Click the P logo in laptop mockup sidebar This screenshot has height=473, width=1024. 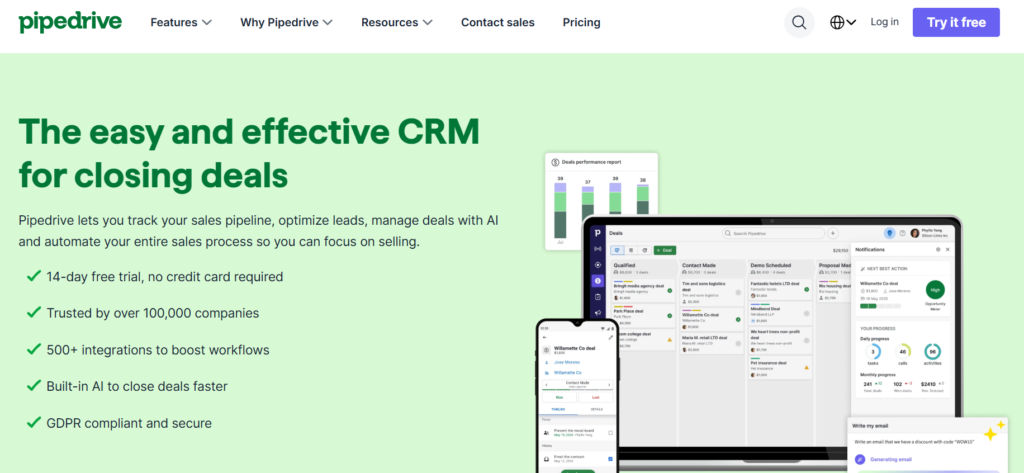point(598,233)
